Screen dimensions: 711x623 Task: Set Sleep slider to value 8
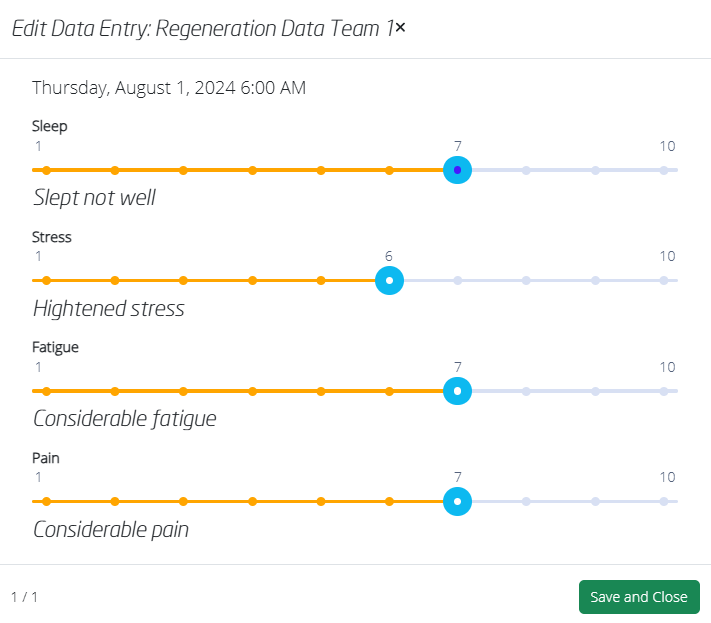pos(526,170)
